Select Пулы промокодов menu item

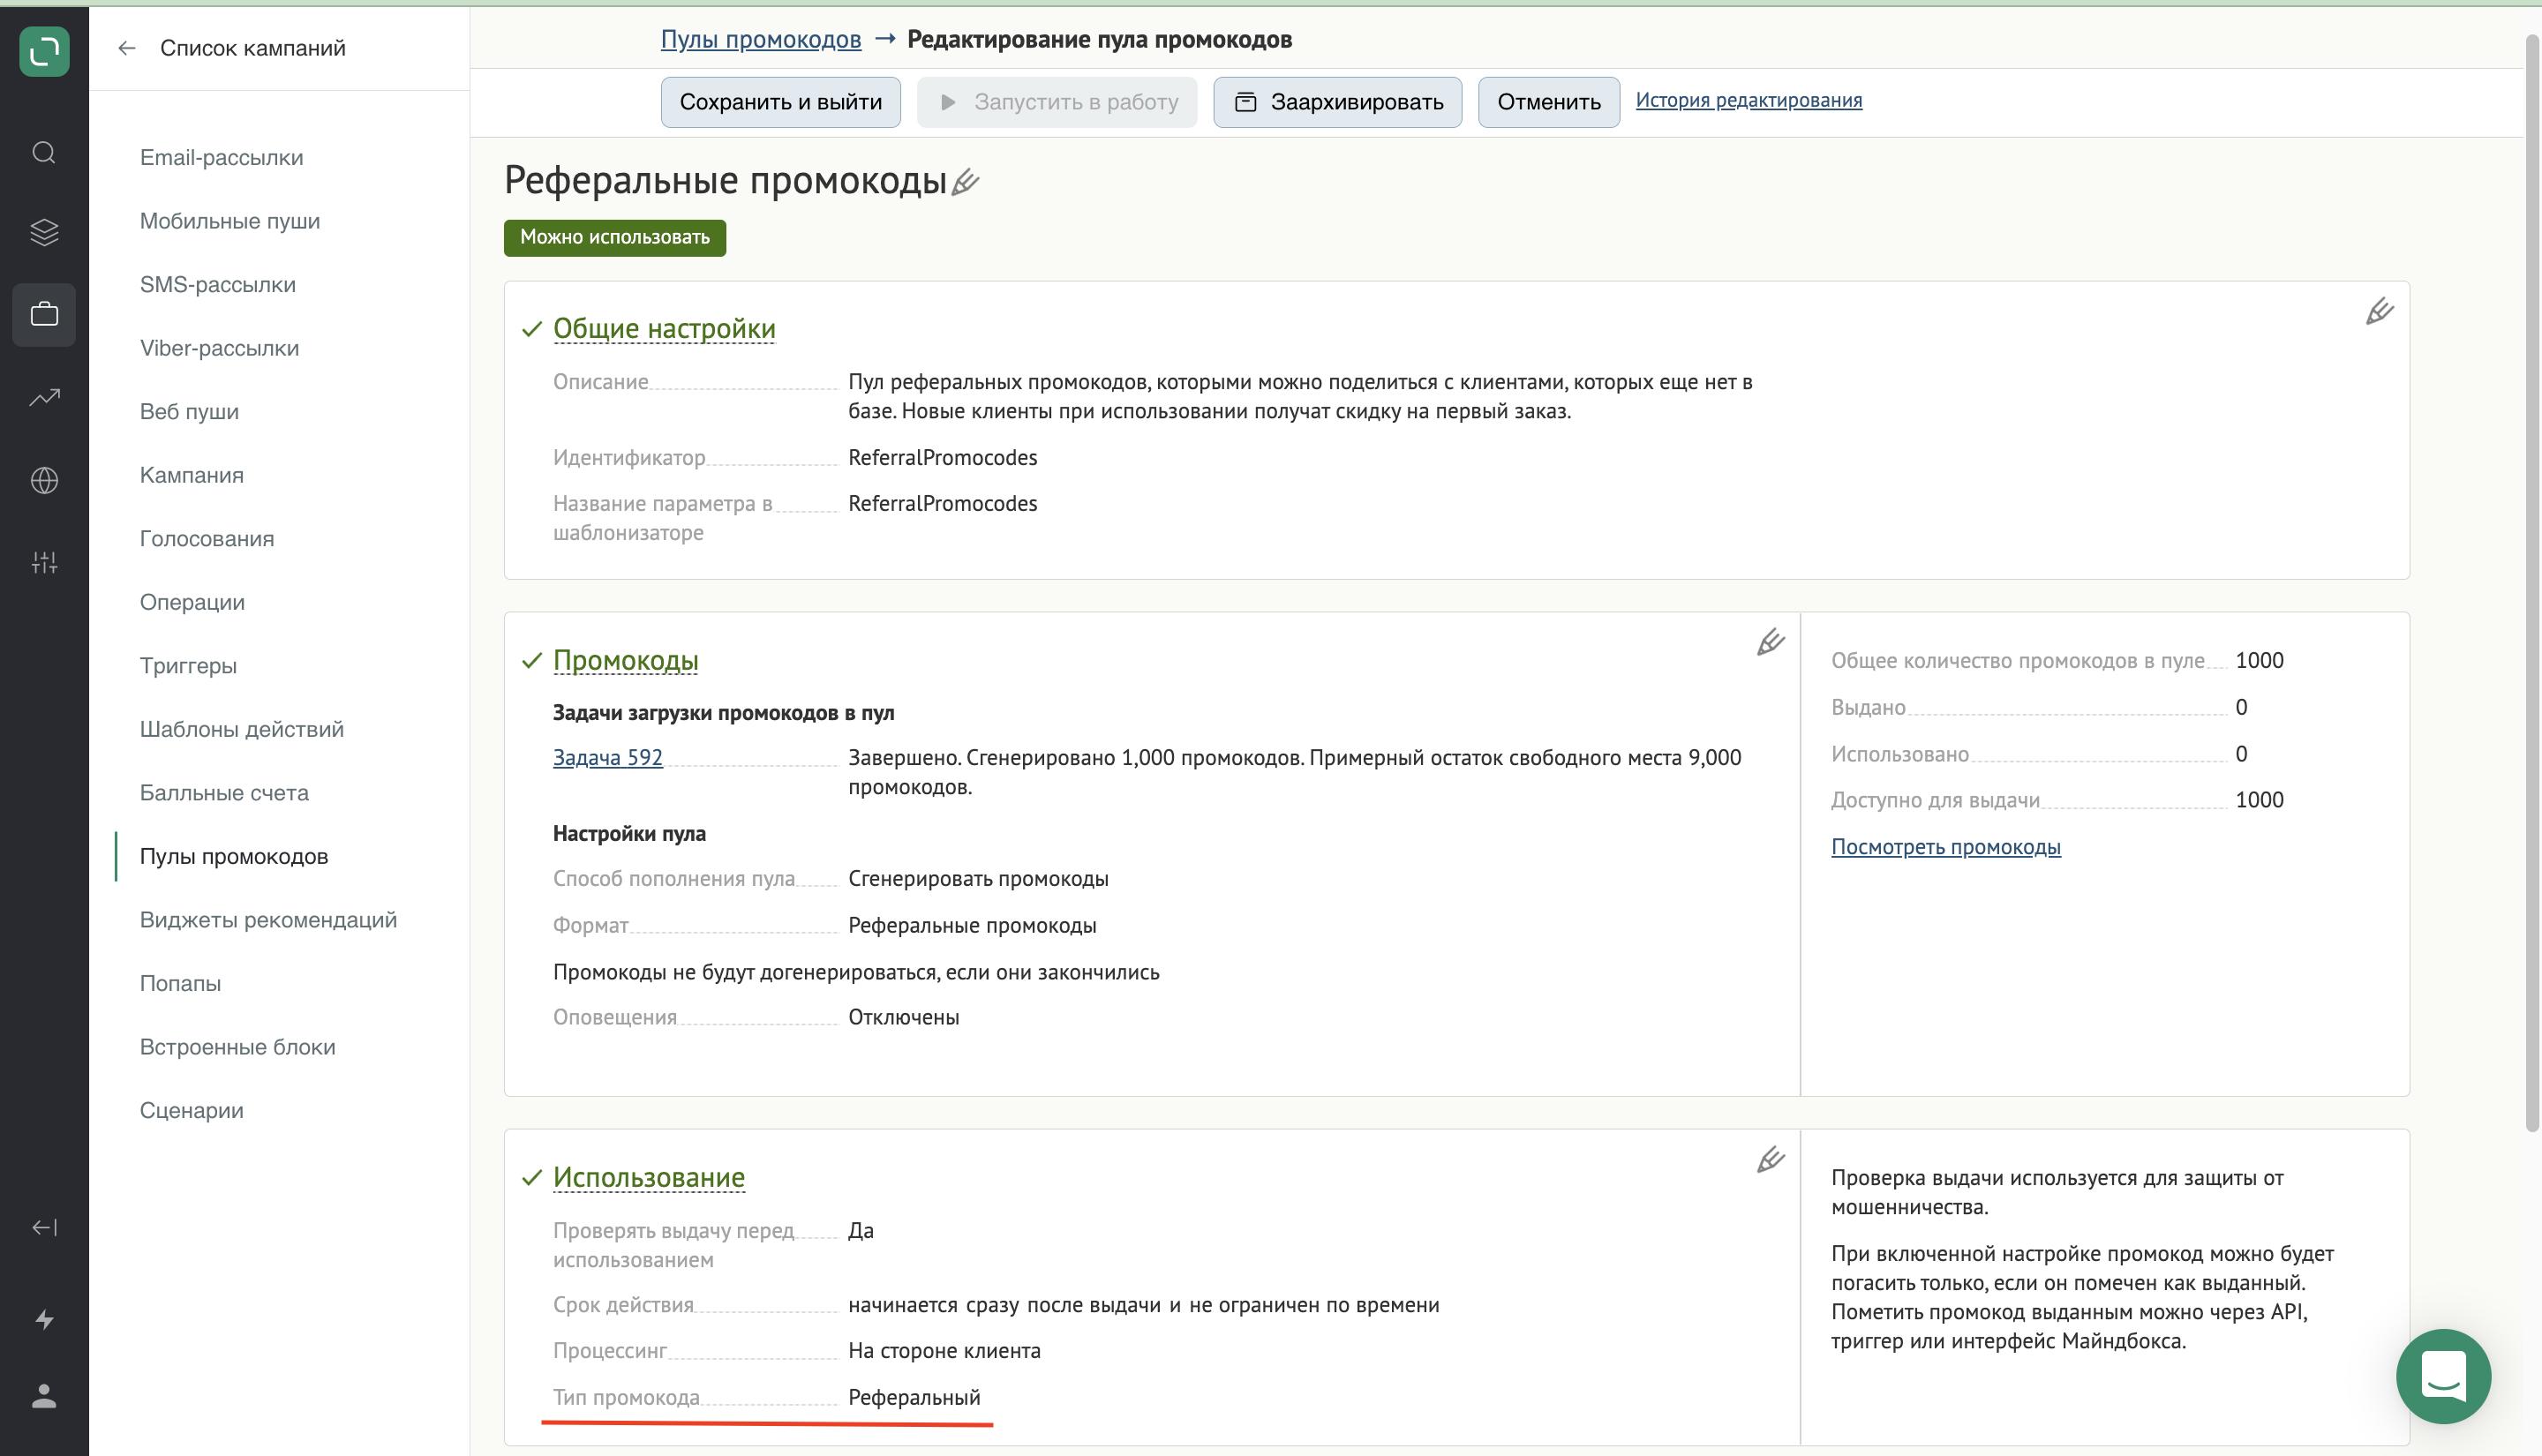(x=234, y=856)
